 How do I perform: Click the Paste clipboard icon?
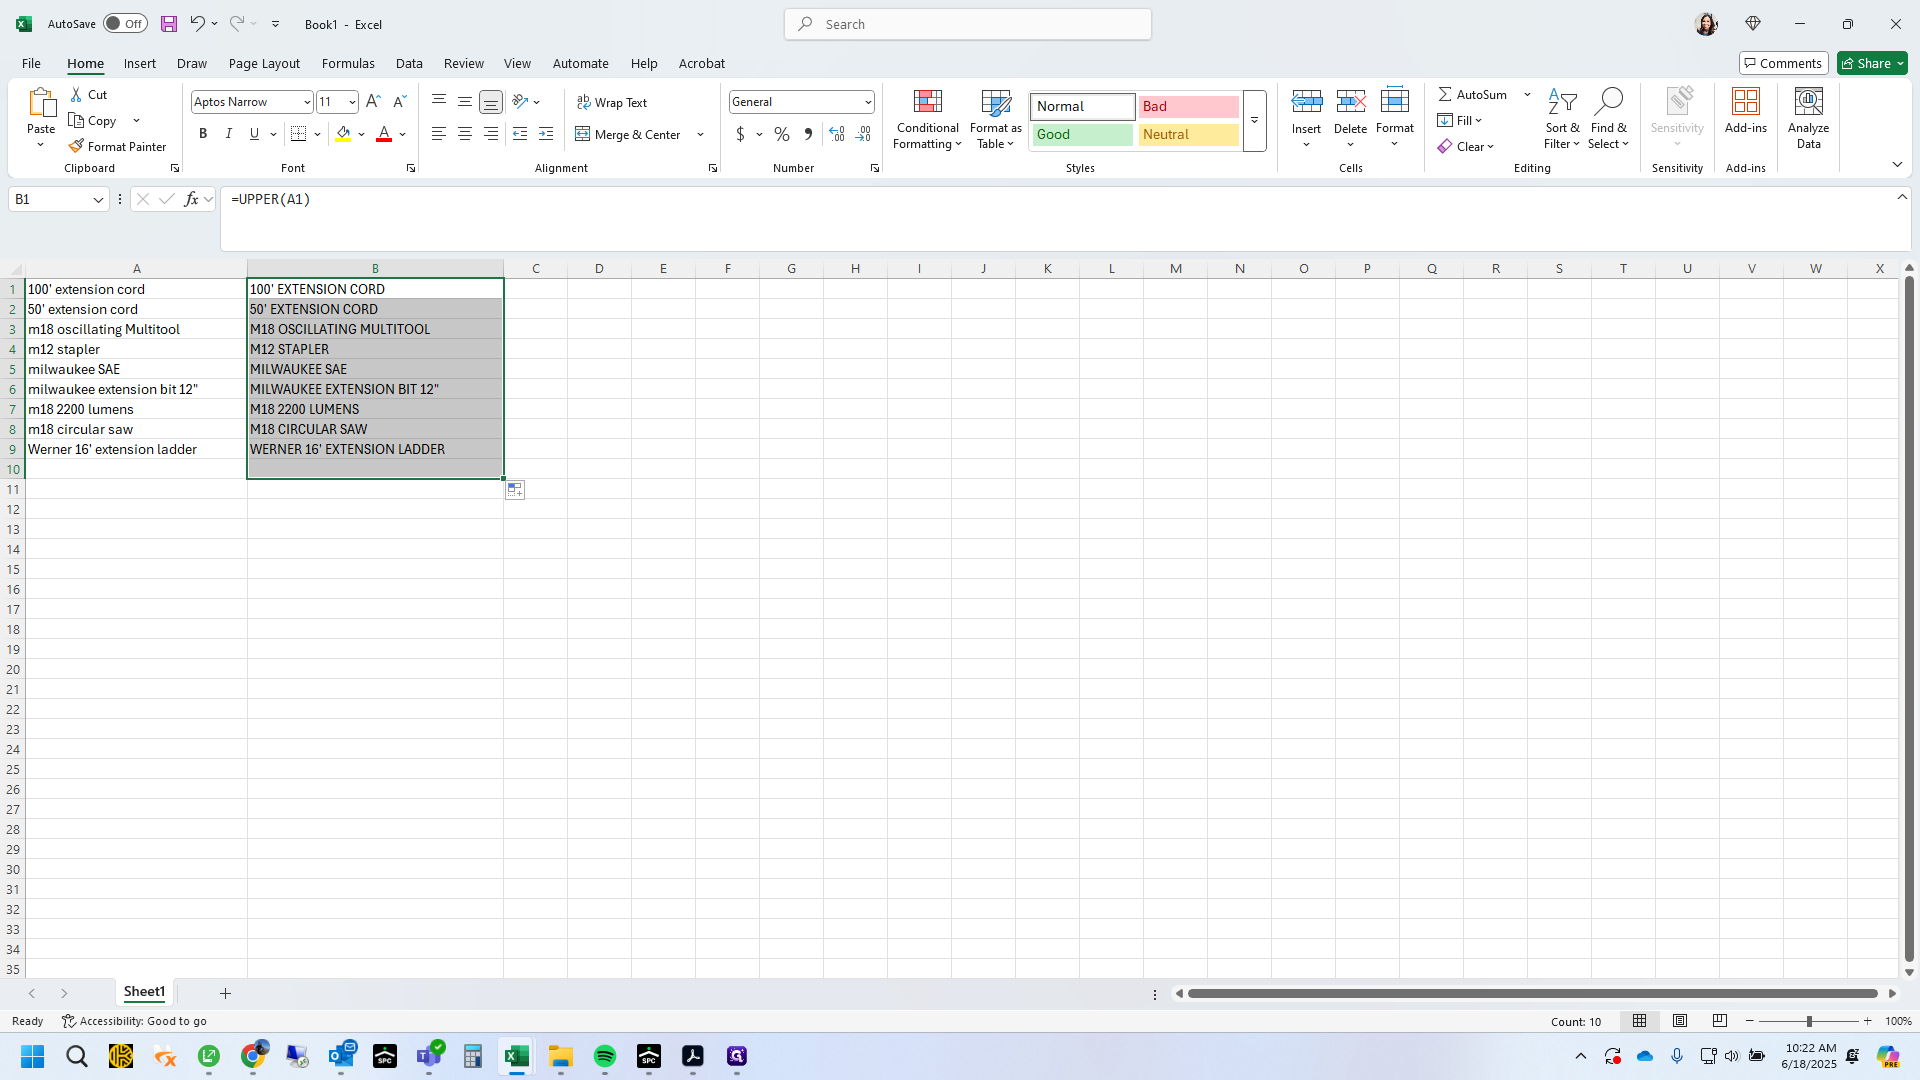41,102
